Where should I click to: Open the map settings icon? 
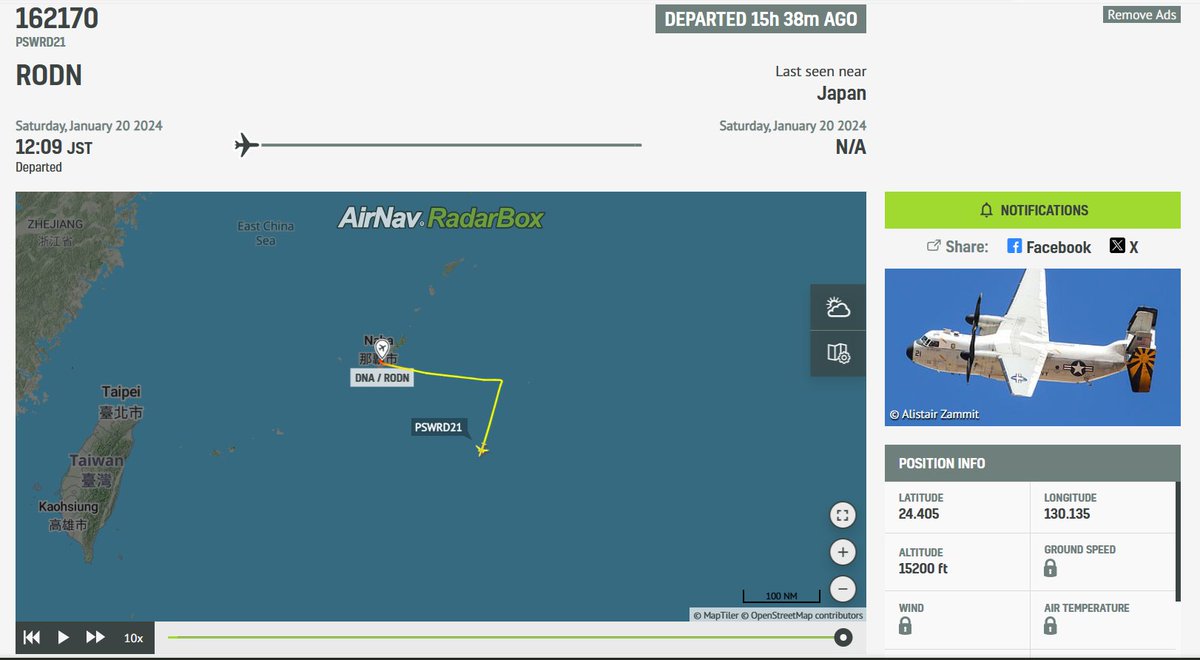838,353
